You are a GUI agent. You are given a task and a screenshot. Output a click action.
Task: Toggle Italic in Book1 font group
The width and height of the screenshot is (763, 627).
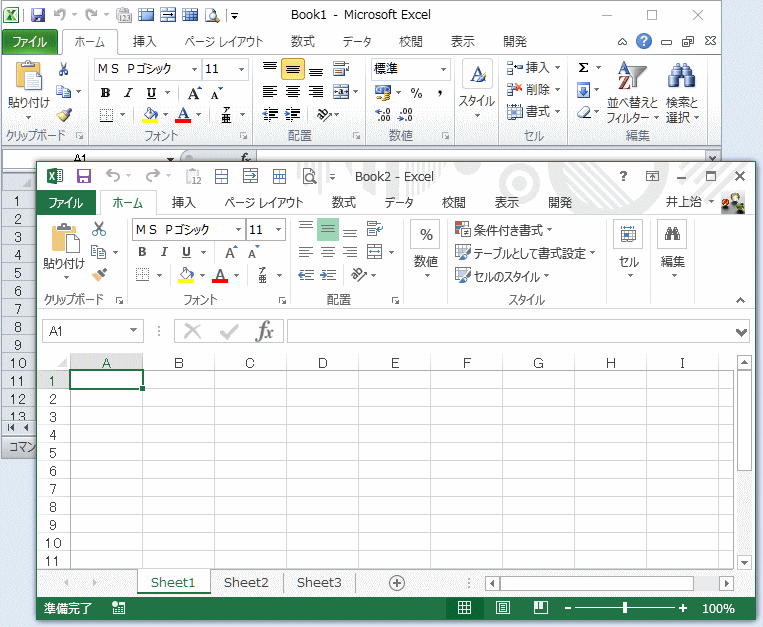pyautogui.click(x=128, y=92)
